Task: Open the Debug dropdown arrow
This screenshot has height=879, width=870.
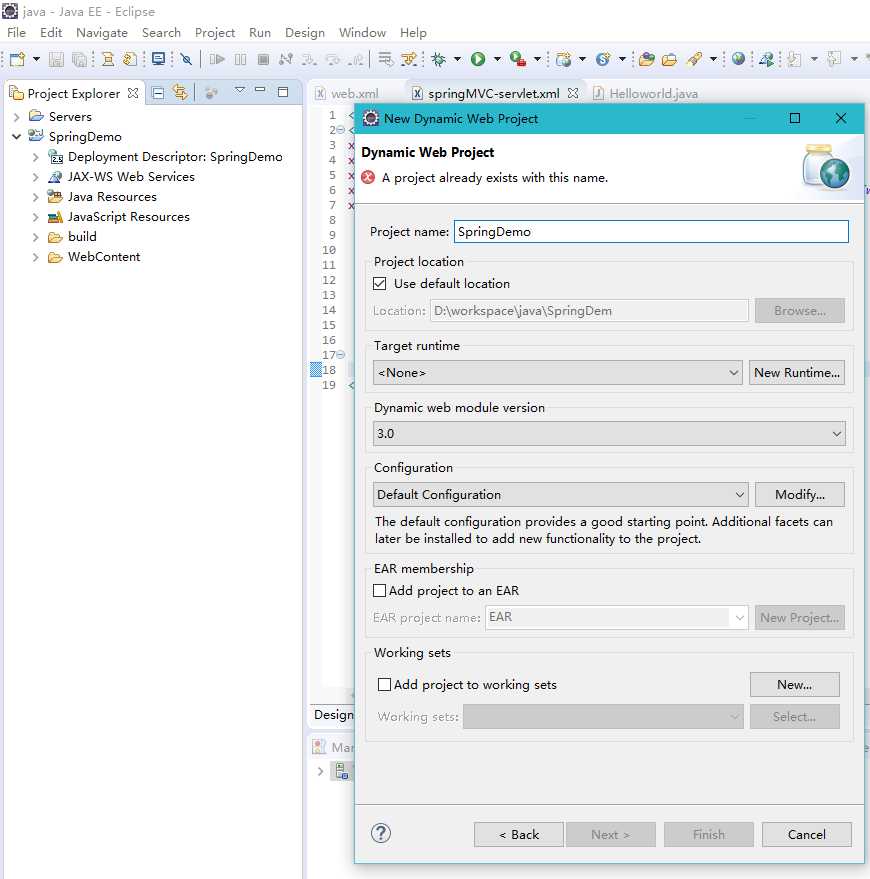Action: (x=457, y=59)
